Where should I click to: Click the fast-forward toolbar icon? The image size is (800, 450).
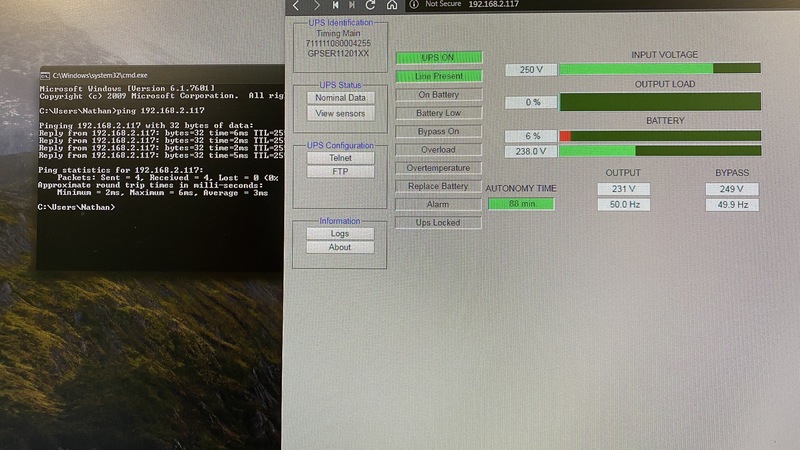[352, 5]
